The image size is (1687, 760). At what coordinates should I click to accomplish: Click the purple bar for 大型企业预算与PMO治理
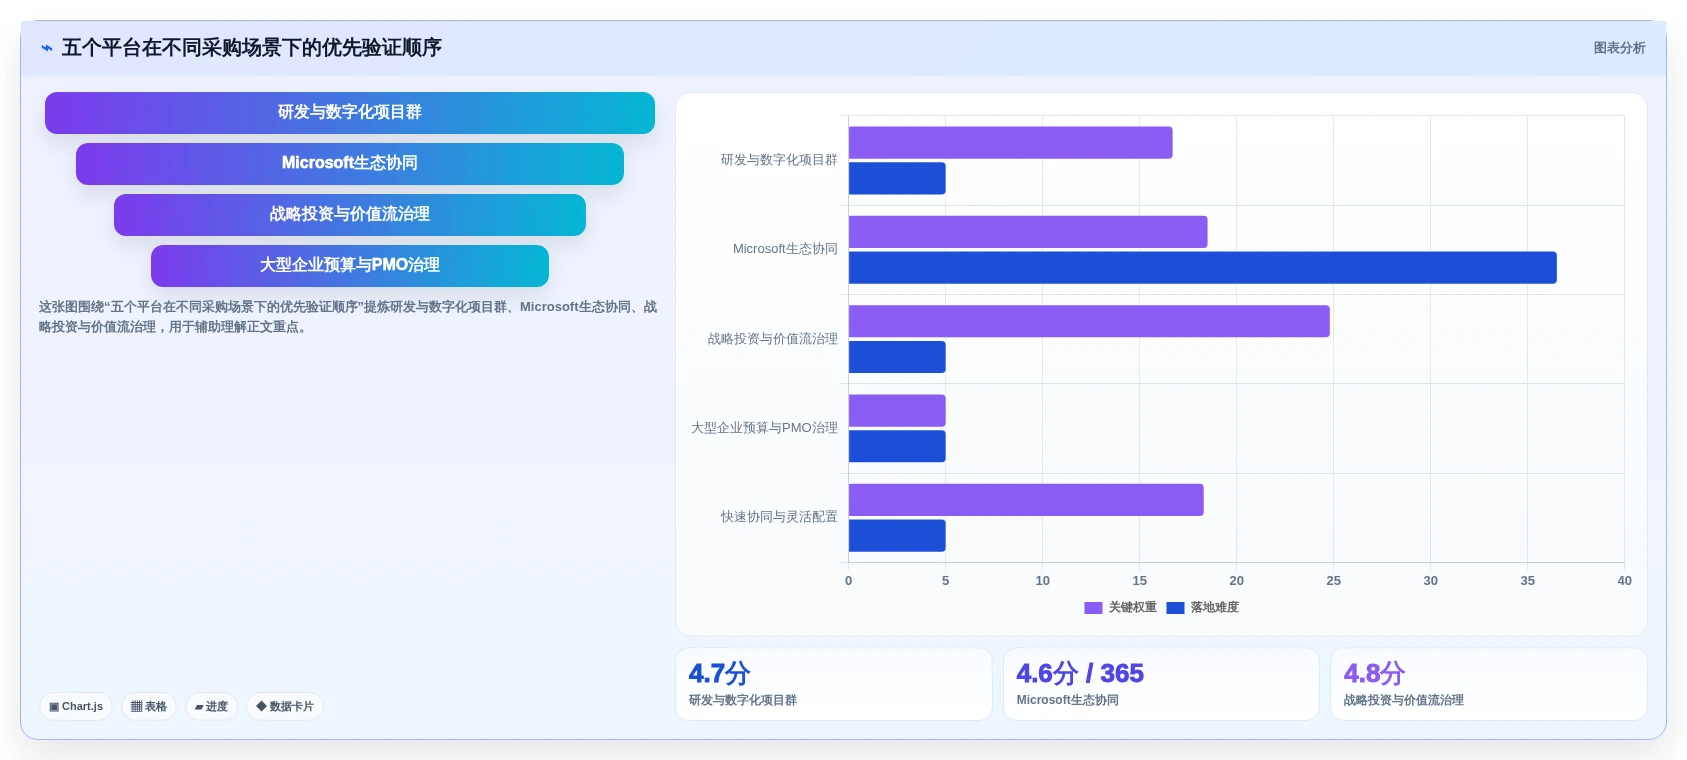[897, 411]
